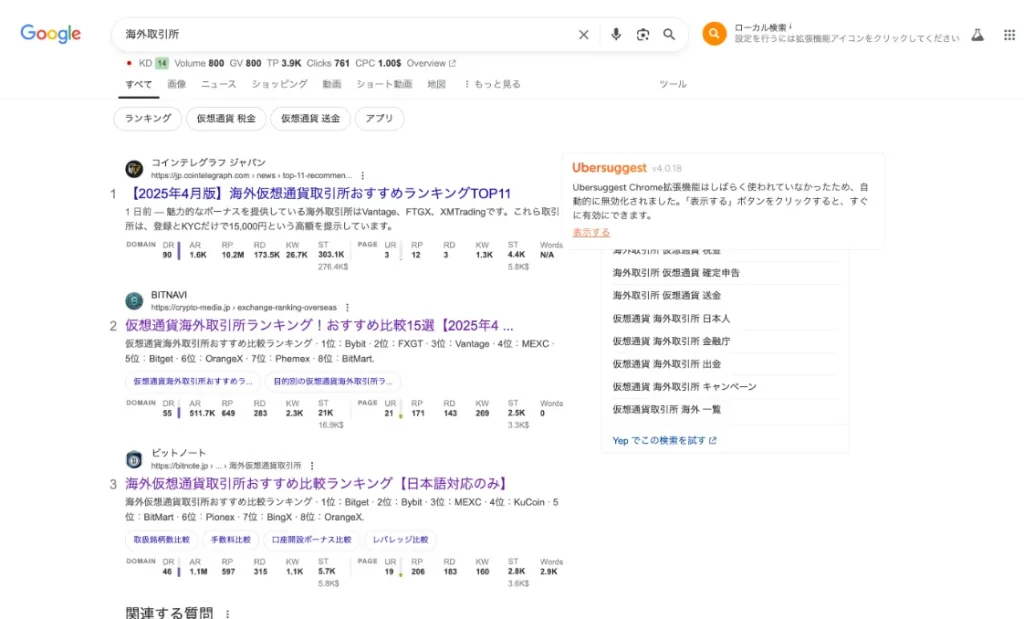Click the crypto-media.jp URL breadcrumb
The image size is (1024, 619).
[x=244, y=308]
